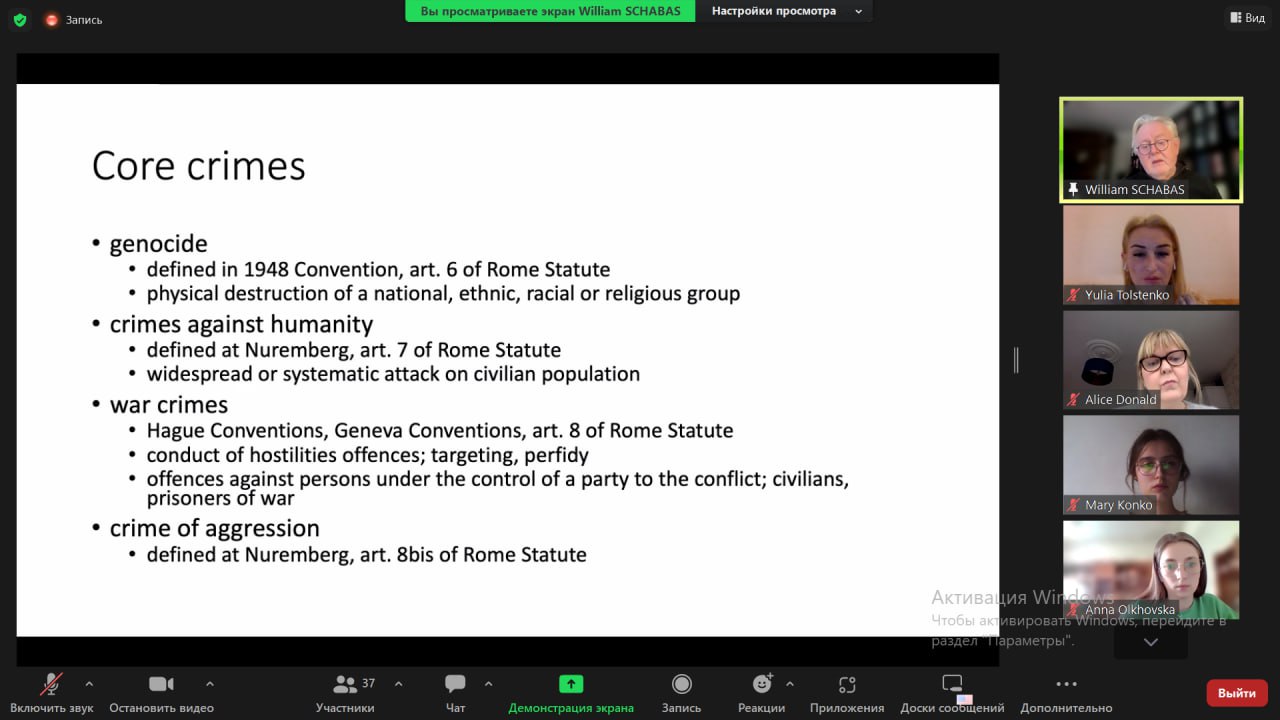This screenshot has width=1280, height=720.
Task: Click the green Share Screen icon
Action: pos(570,685)
